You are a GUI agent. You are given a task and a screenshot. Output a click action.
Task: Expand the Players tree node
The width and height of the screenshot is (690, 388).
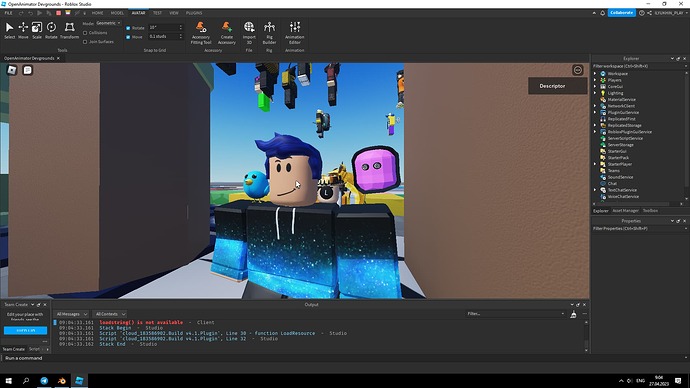[595, 80]
